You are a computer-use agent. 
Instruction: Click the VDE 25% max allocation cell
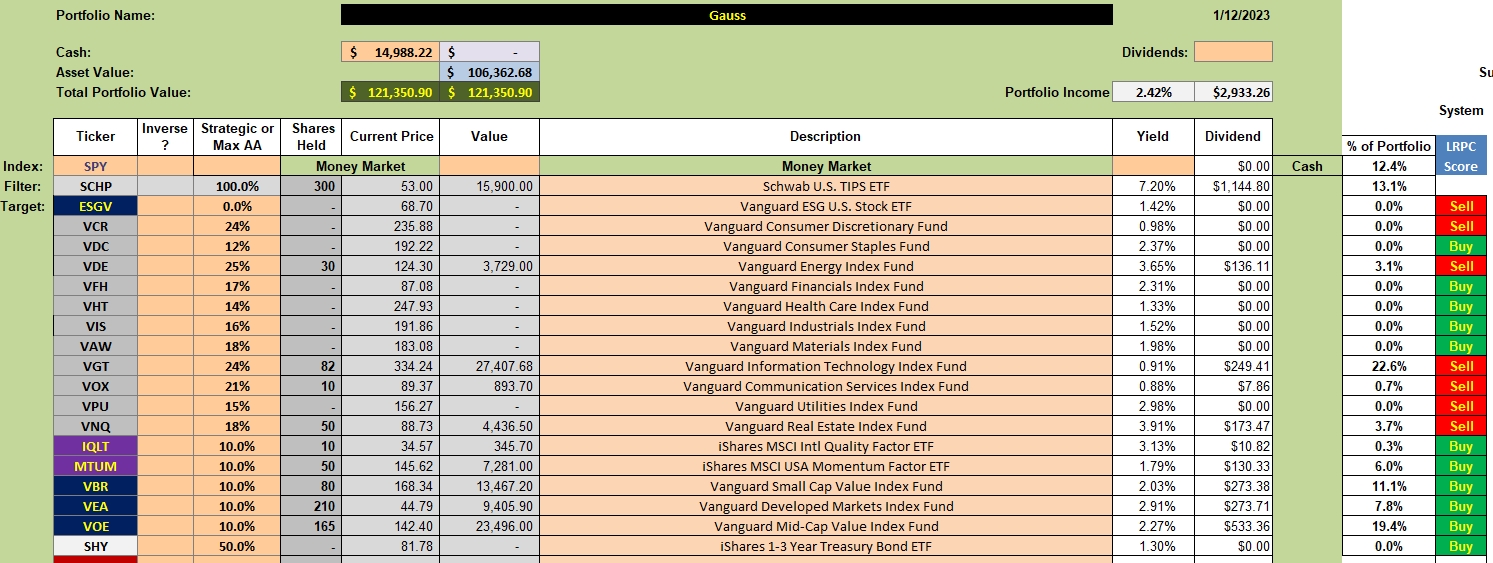pyautogui.click(x=237, y=266)
